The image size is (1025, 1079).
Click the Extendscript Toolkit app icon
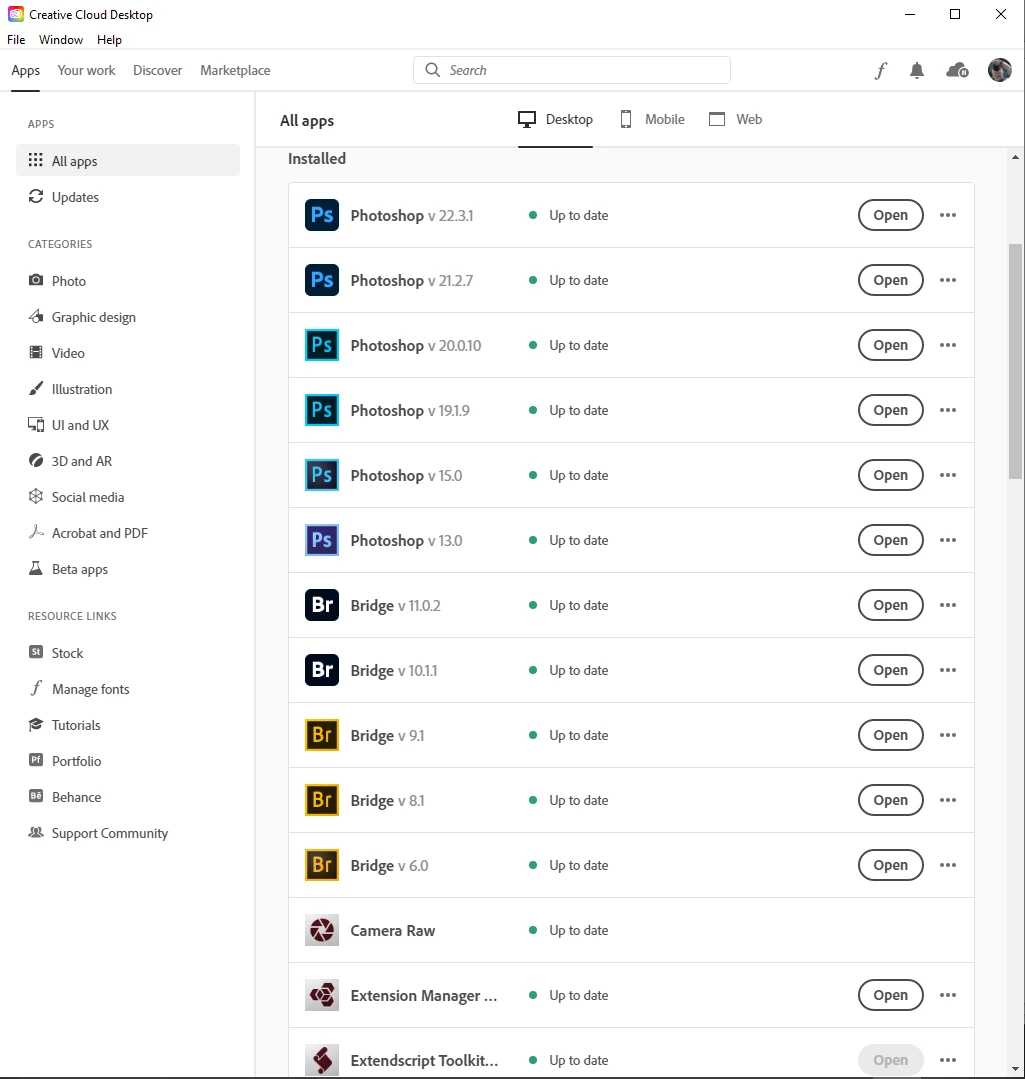322,1060
